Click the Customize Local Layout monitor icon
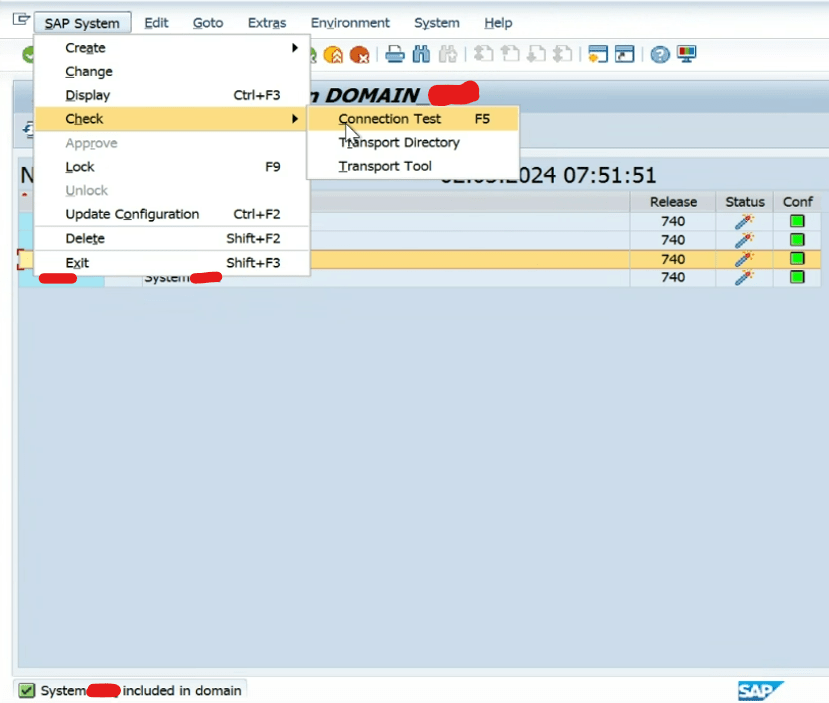This screenshot has width=829, height=703. tap(687, 54)
